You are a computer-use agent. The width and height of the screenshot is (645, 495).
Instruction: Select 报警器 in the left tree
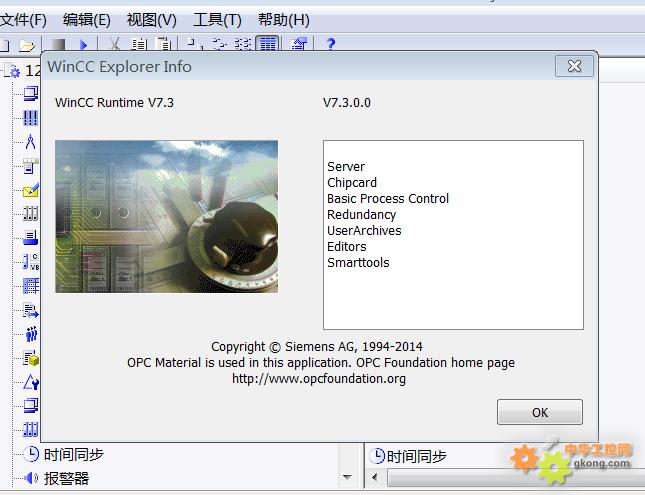tap(67, 478)
